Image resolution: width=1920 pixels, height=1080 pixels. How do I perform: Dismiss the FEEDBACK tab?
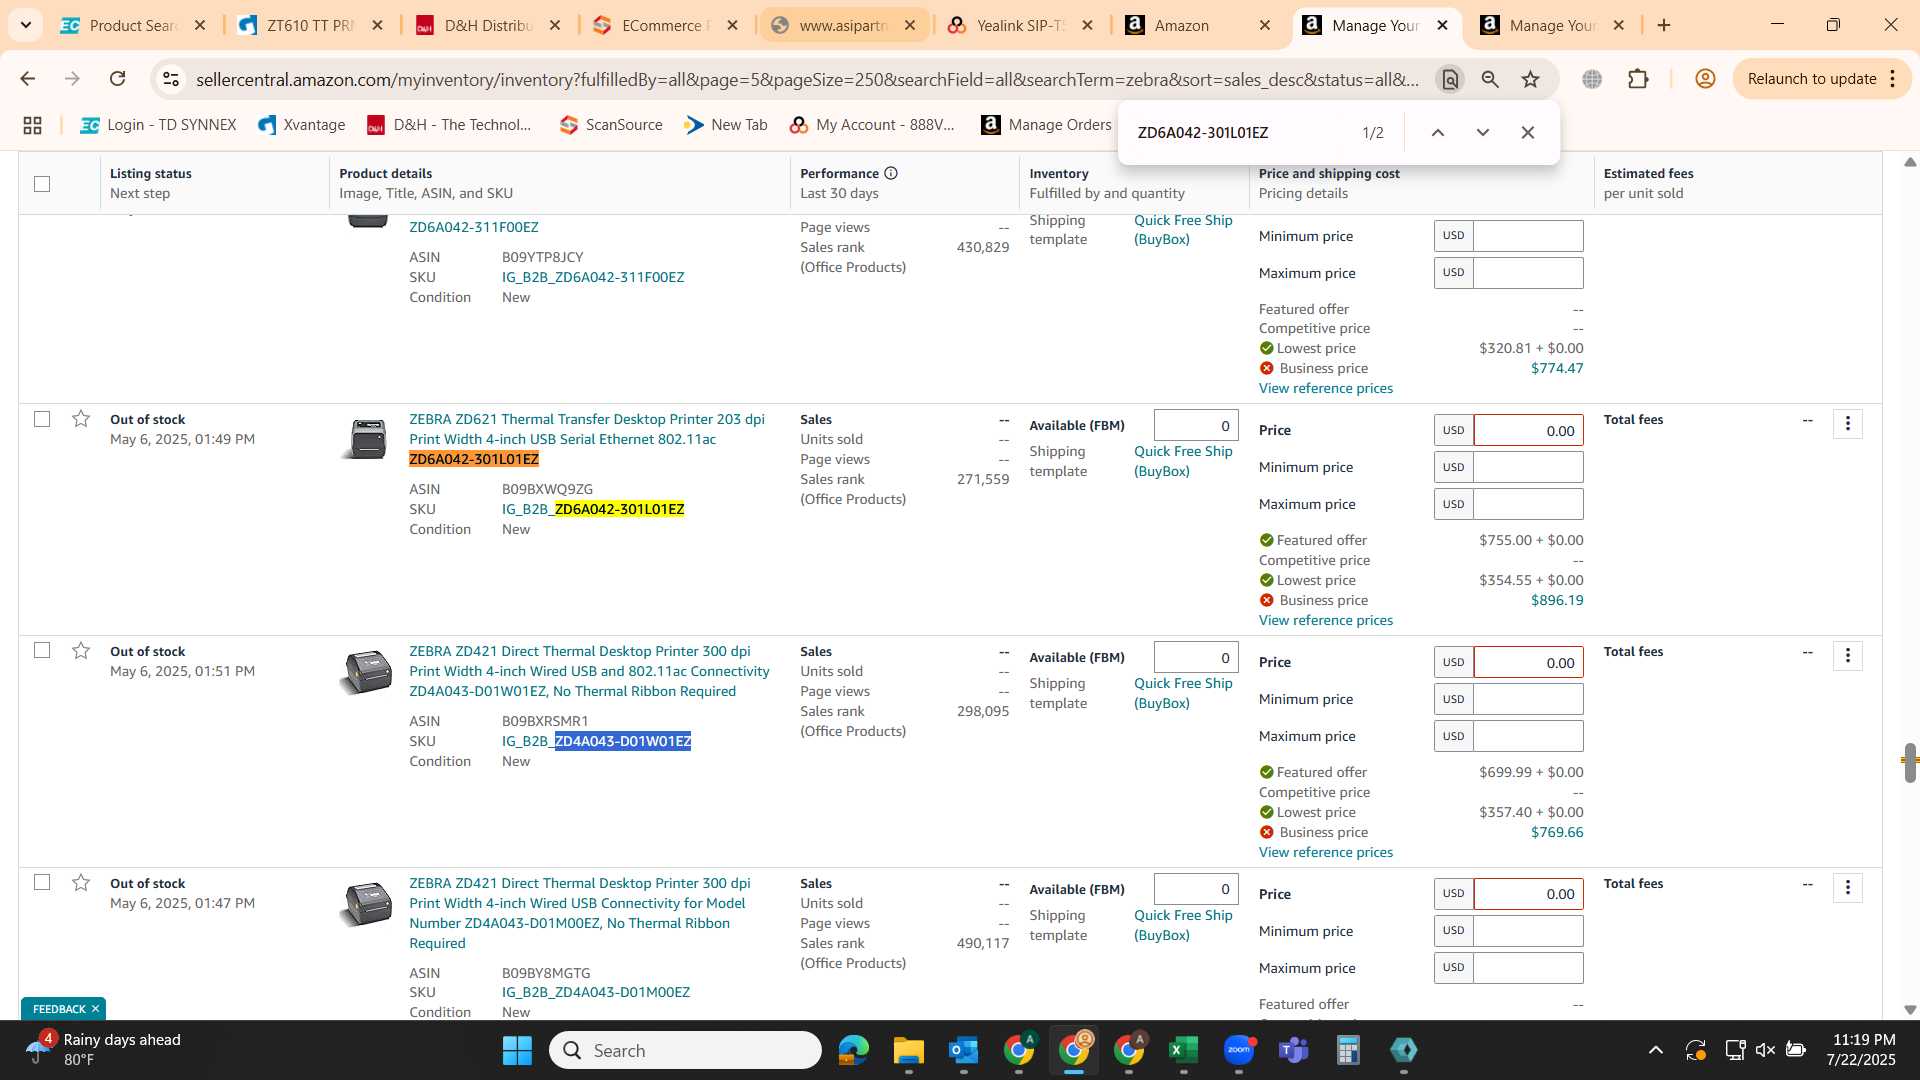point(95,1009)
